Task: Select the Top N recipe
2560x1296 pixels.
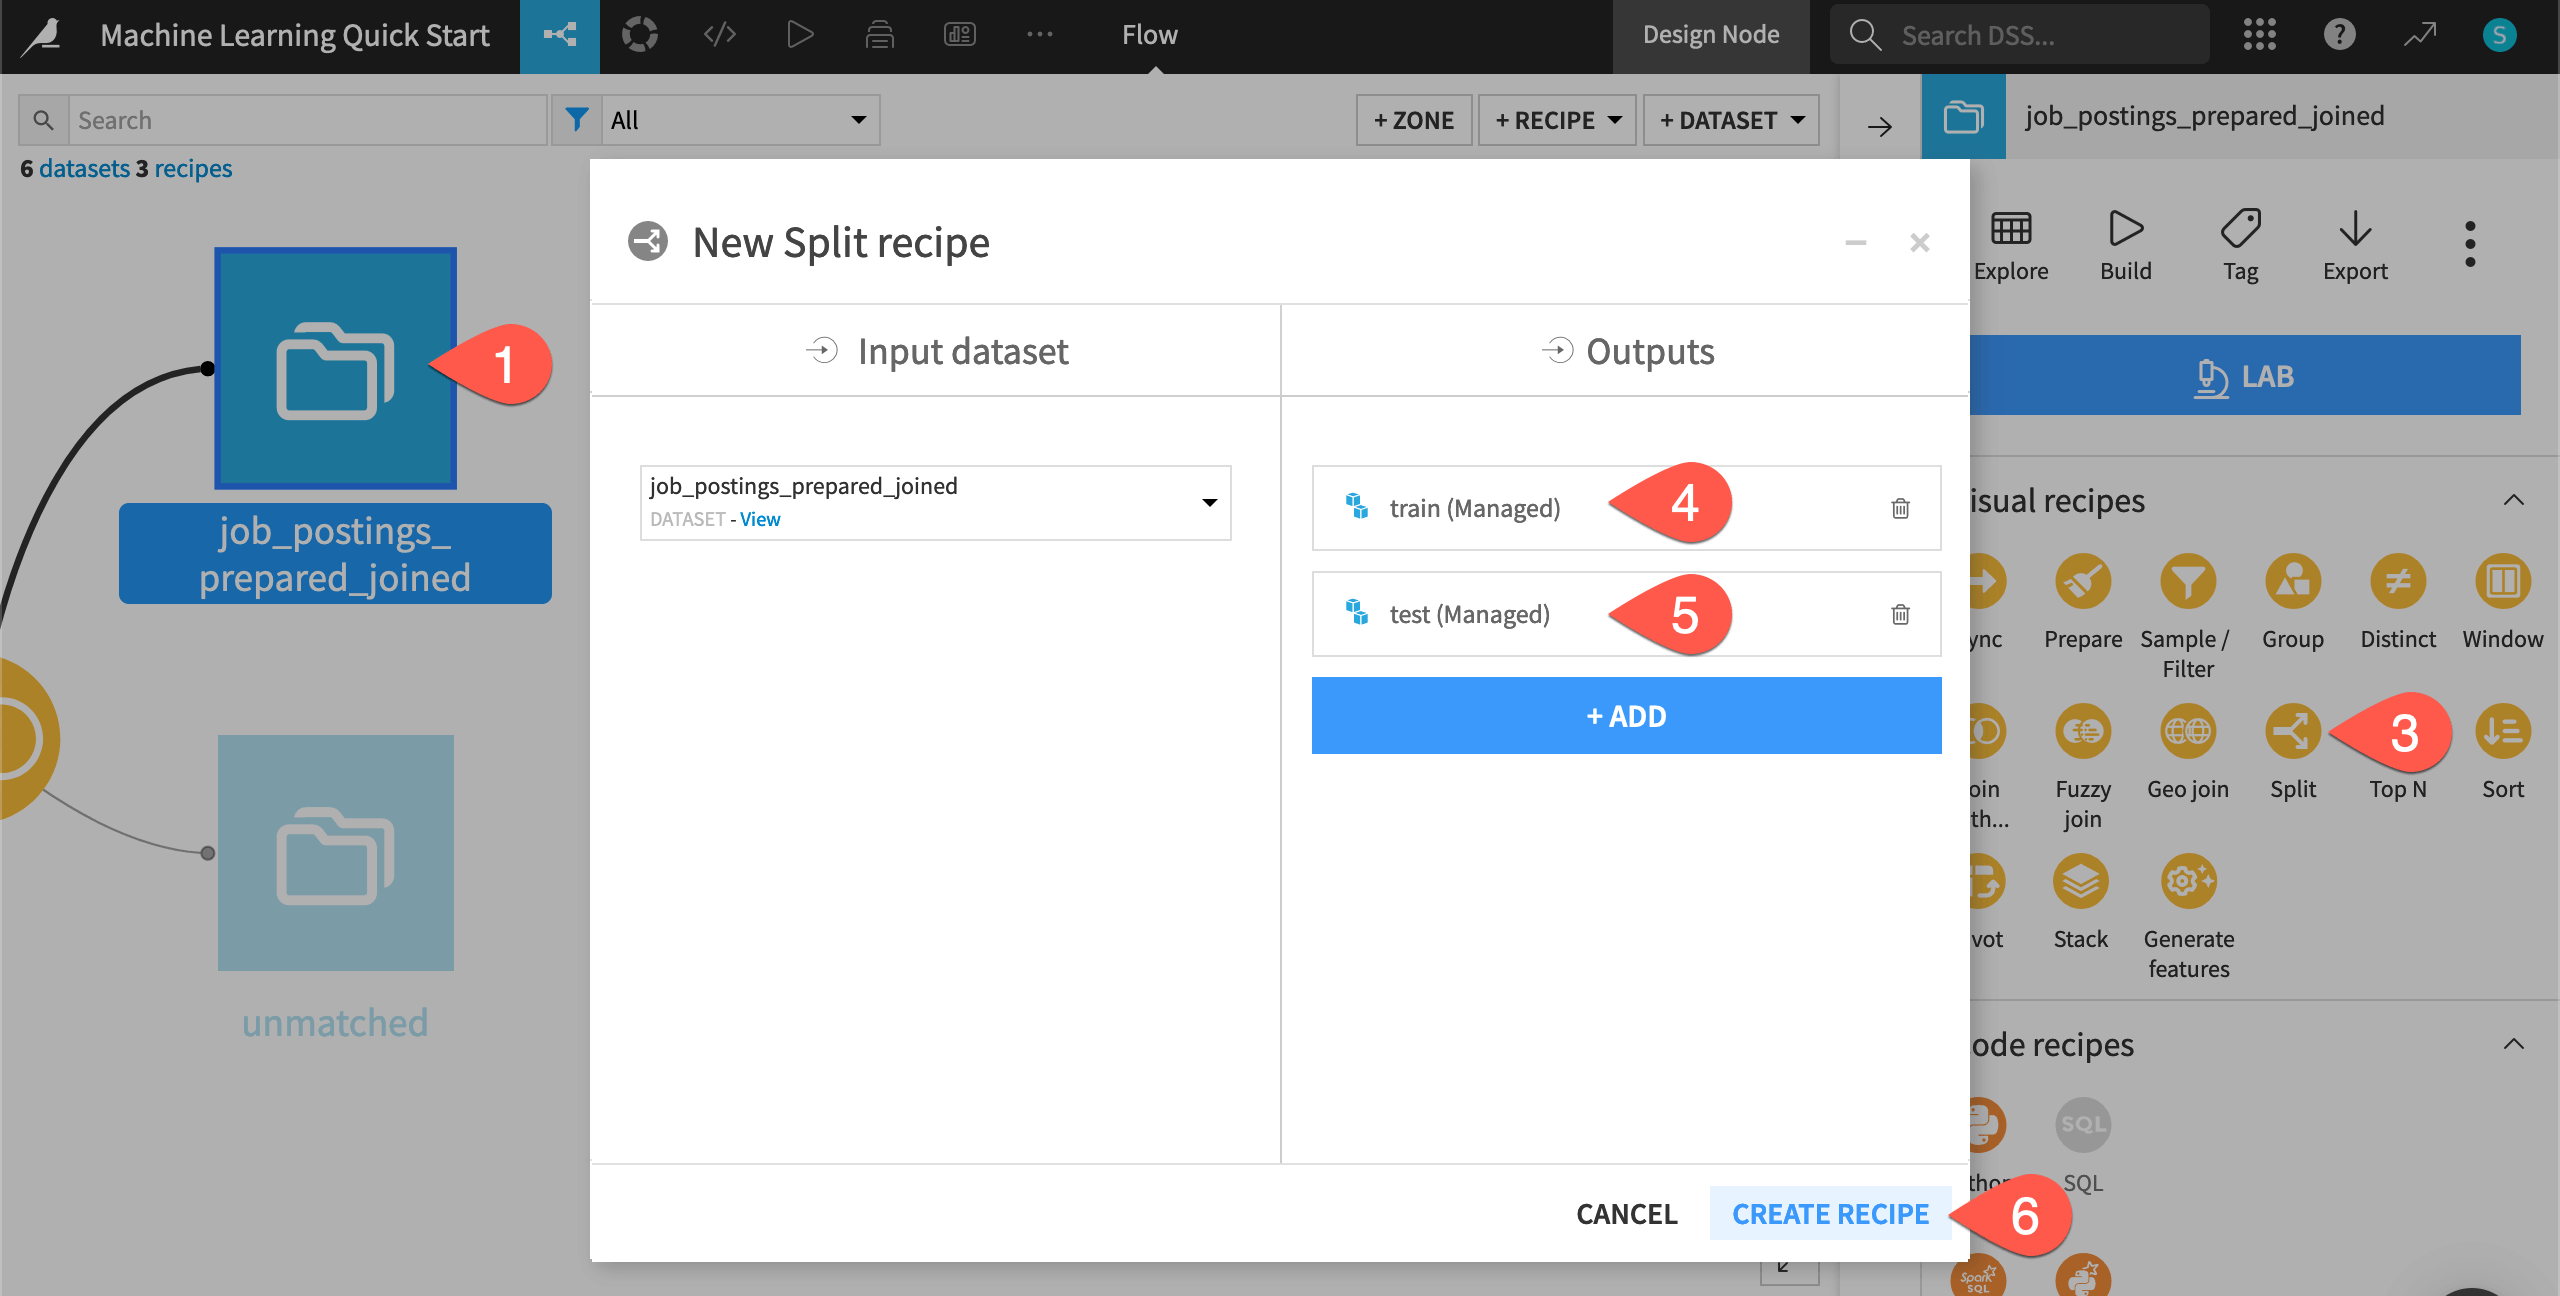Action: [2397, 731]
